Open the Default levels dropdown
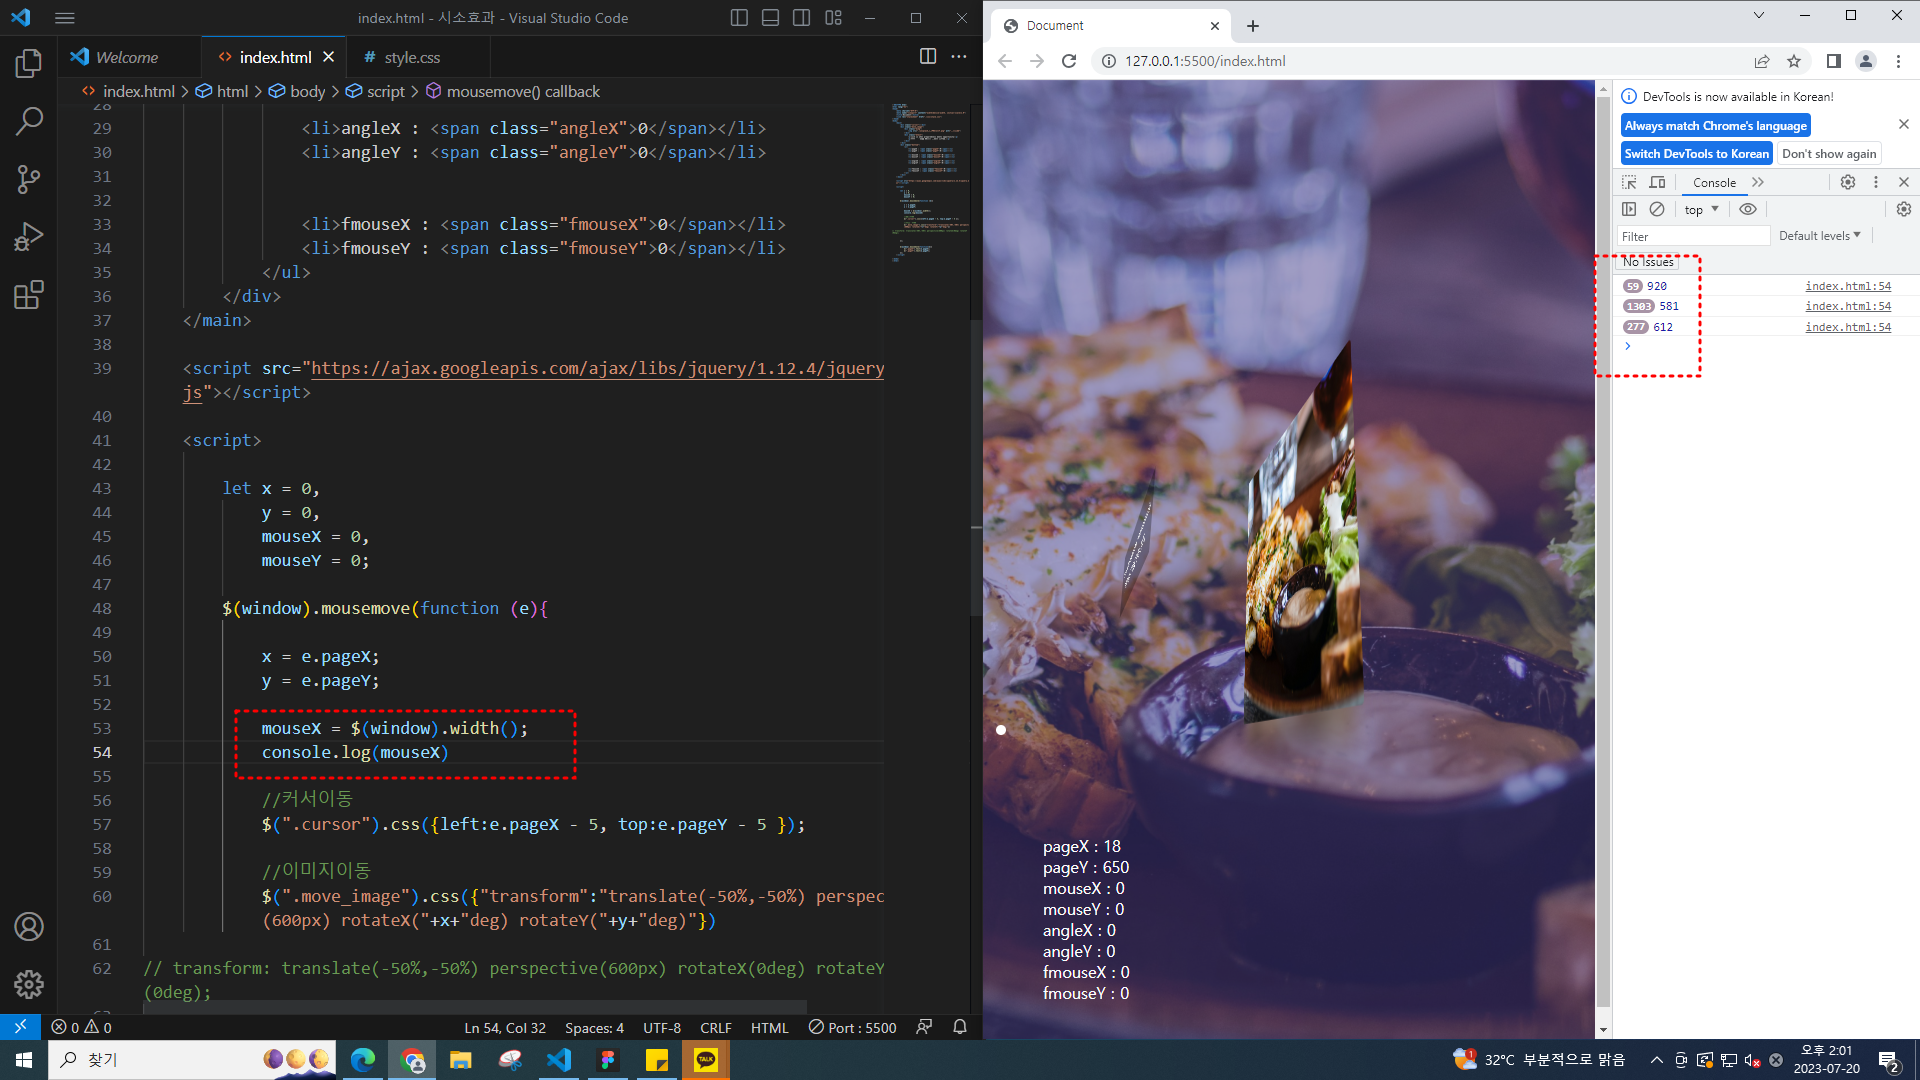The width and height of the screenshot is (1920, 1080). pyautogui.click(x=1819, y=236)
